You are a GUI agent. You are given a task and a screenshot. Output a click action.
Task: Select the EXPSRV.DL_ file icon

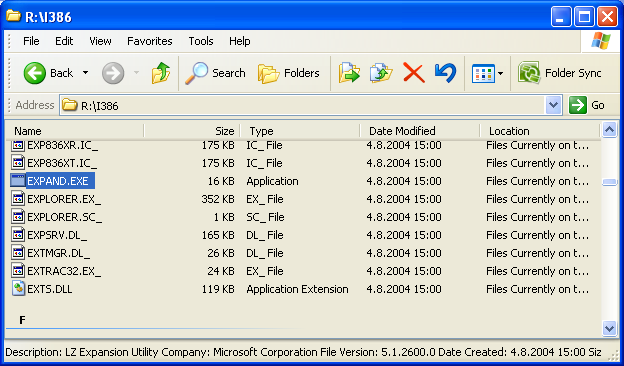[18, 235]
